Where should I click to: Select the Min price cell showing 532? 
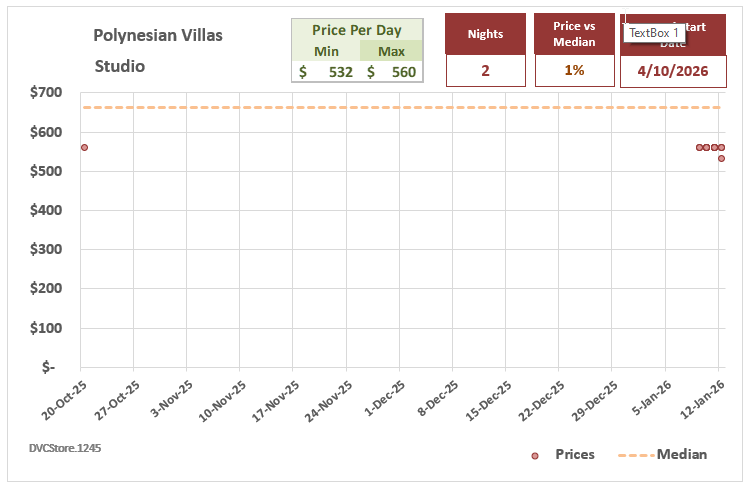click(x=326, y=71)
